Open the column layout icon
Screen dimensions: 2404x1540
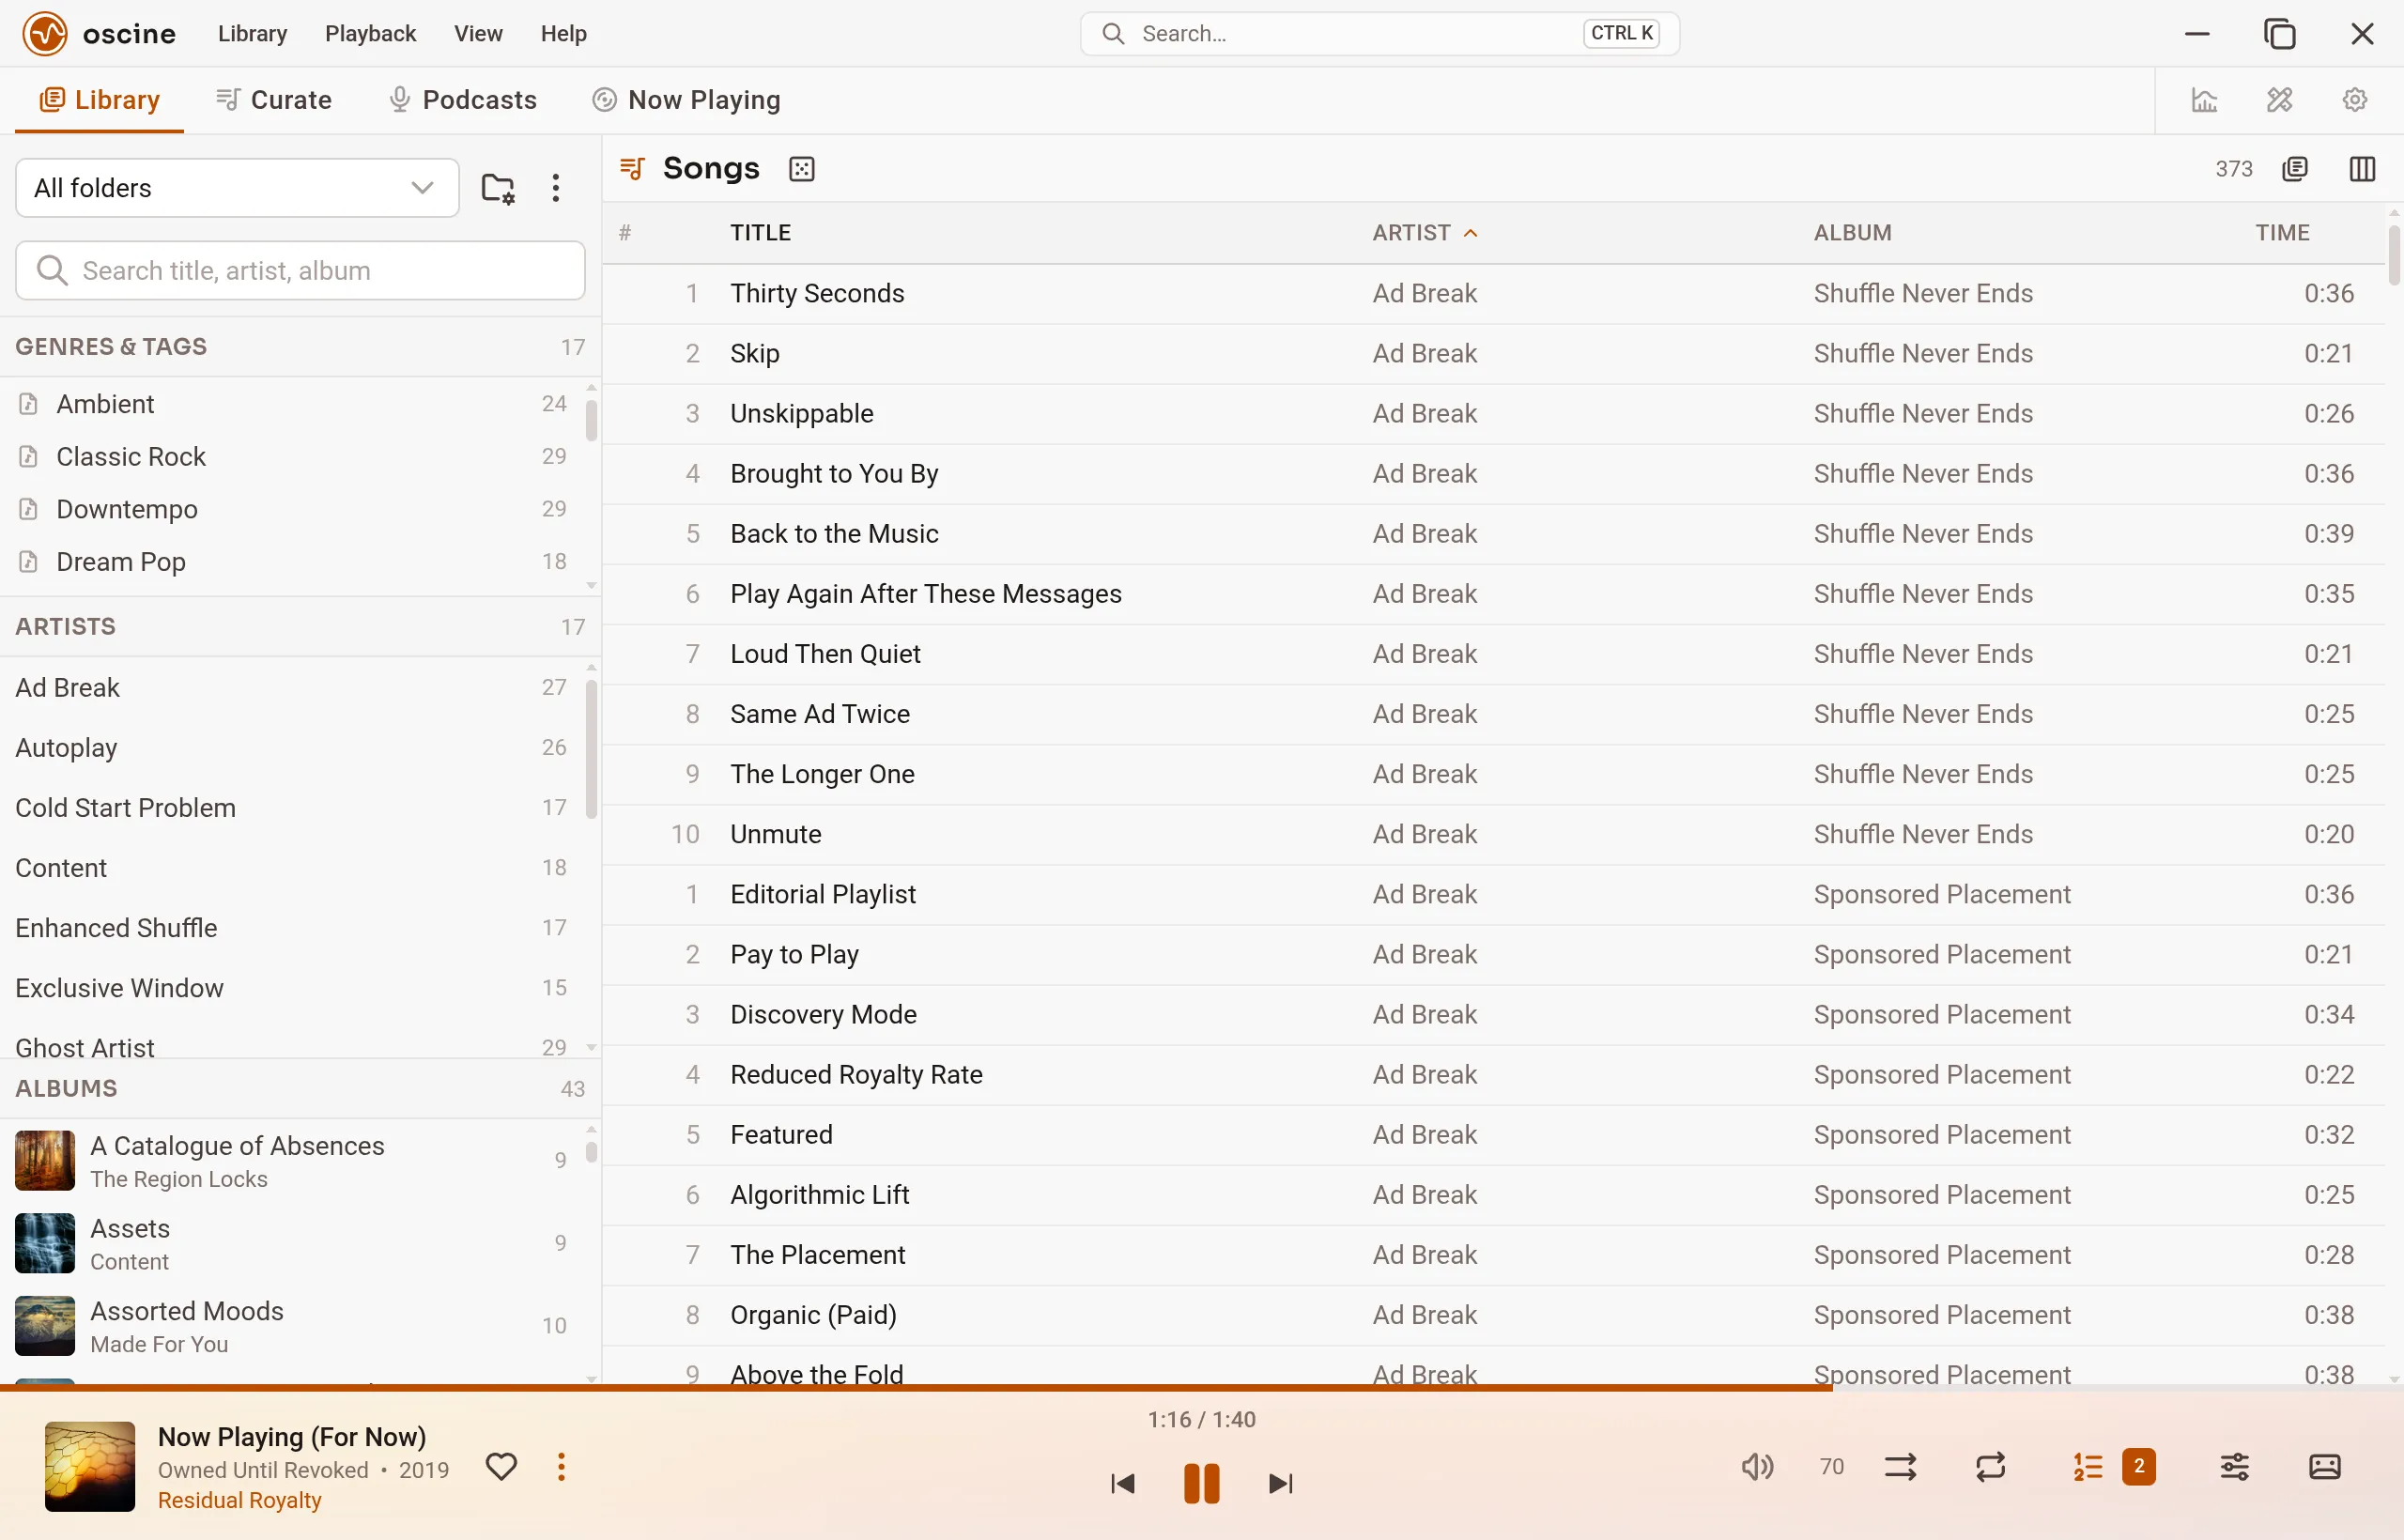pos(2362,169)
